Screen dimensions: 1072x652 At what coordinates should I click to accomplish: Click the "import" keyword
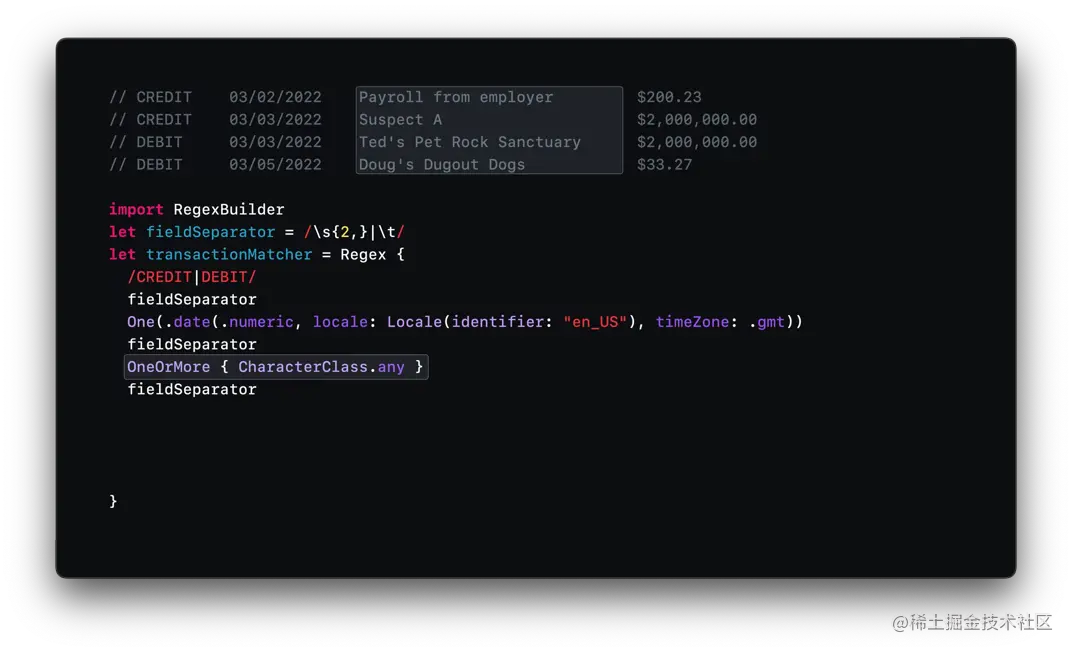tap(136, 210)
